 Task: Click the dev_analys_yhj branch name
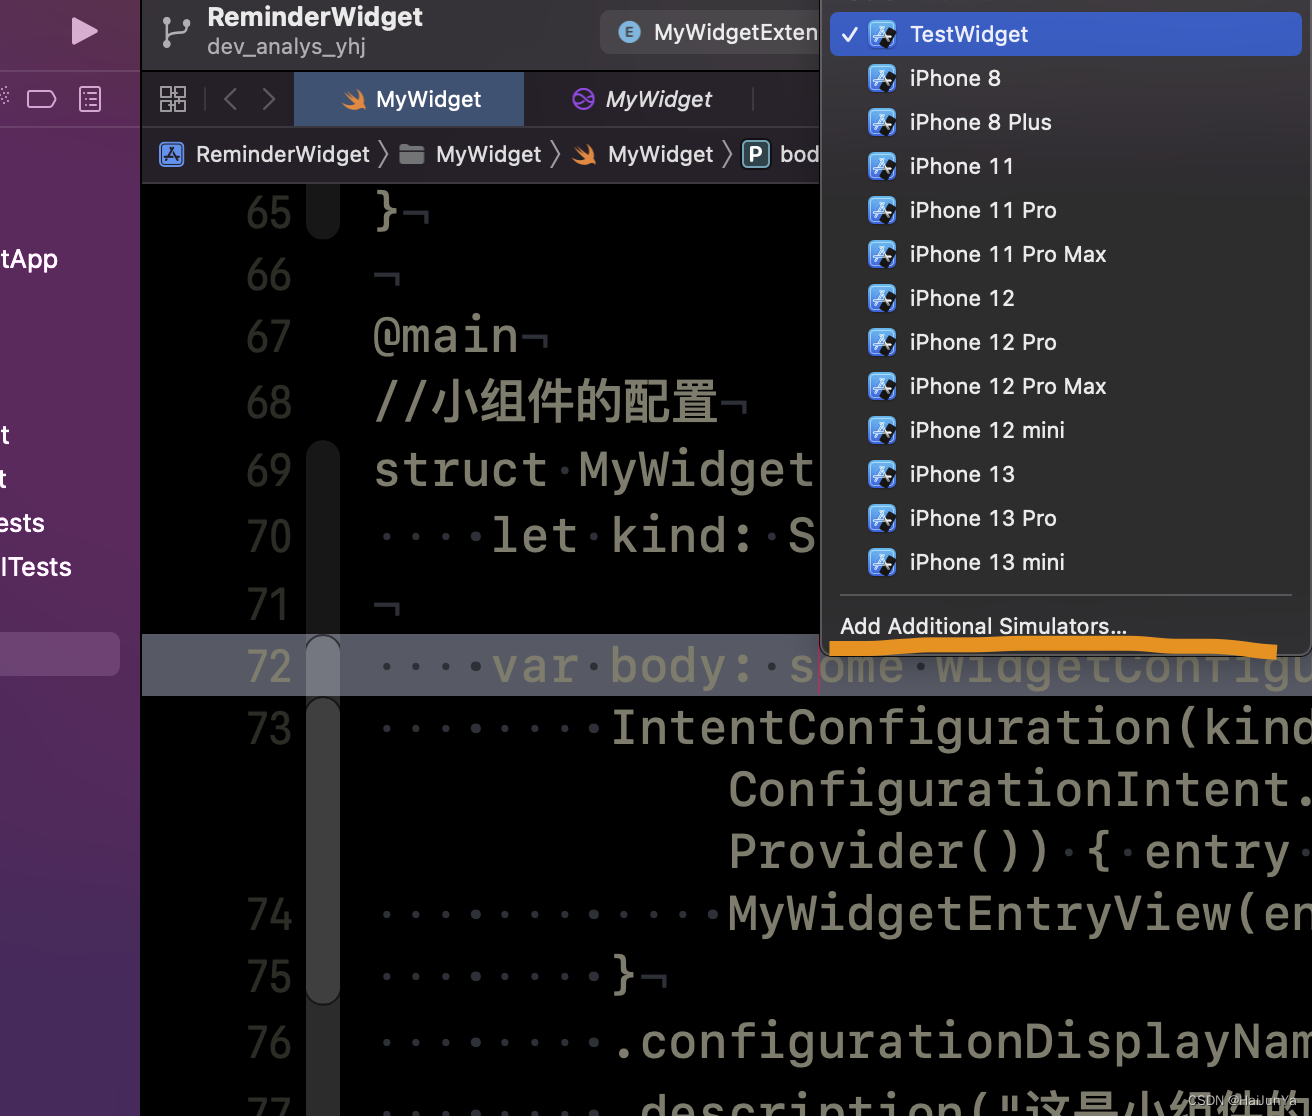(287, 46)
